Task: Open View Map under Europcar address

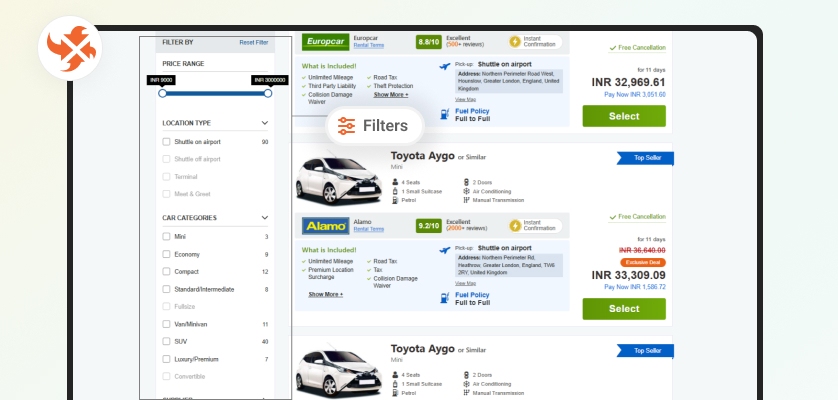Action: pyautogui.click(x=465, y=99)
